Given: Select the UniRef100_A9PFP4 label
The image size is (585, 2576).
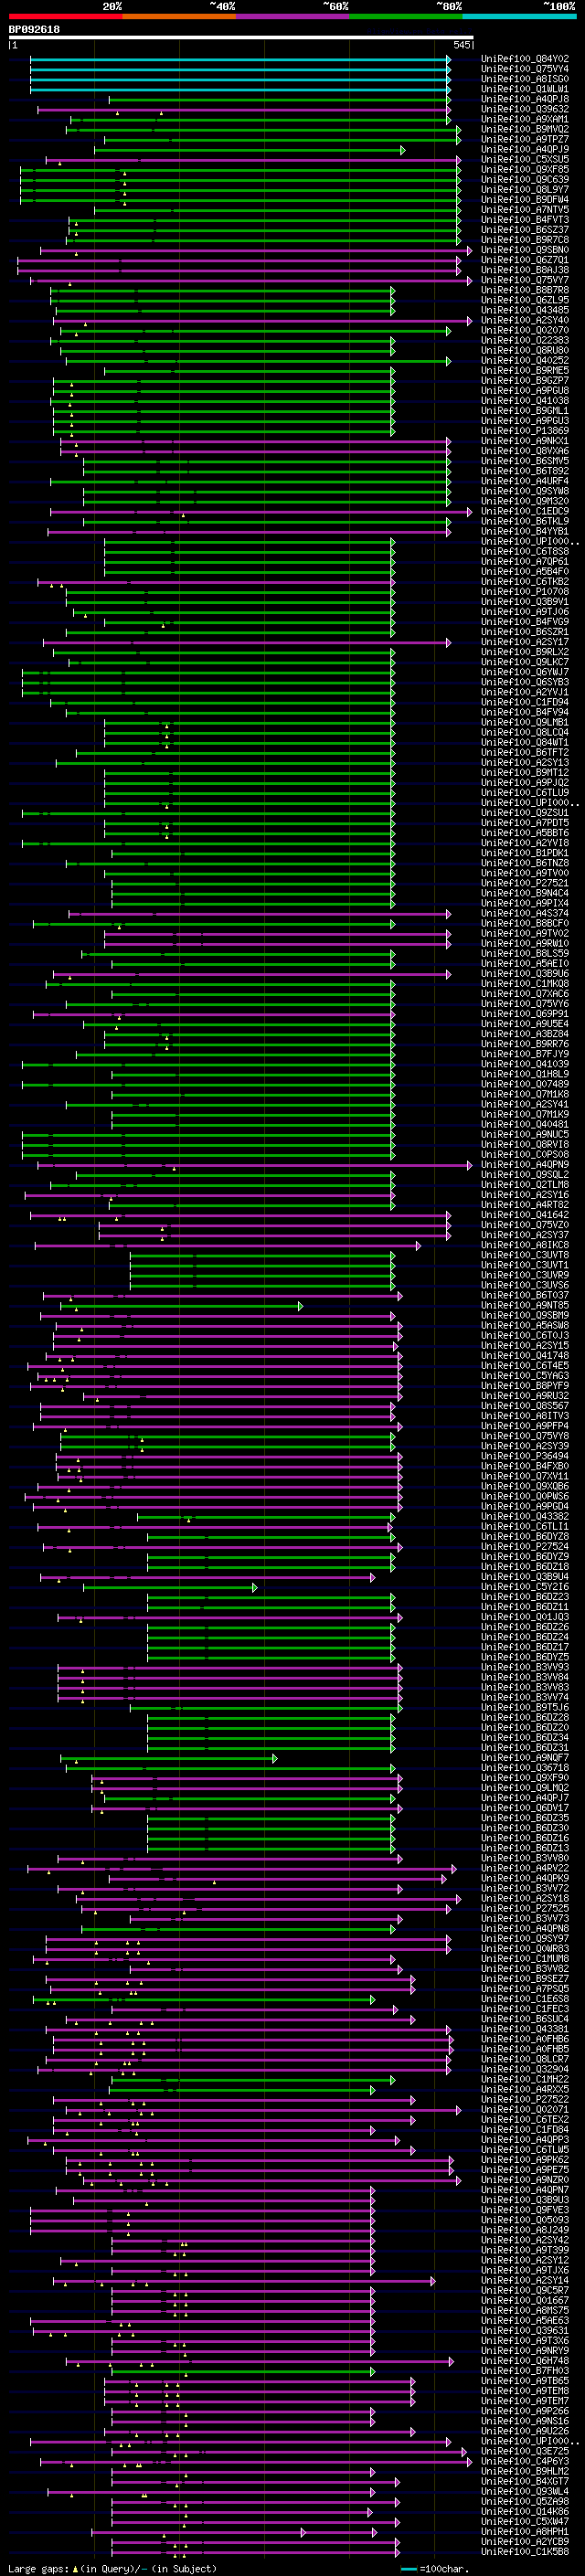Looking at the screenshot, I should pyautogui.click(x=525, y=1426).
